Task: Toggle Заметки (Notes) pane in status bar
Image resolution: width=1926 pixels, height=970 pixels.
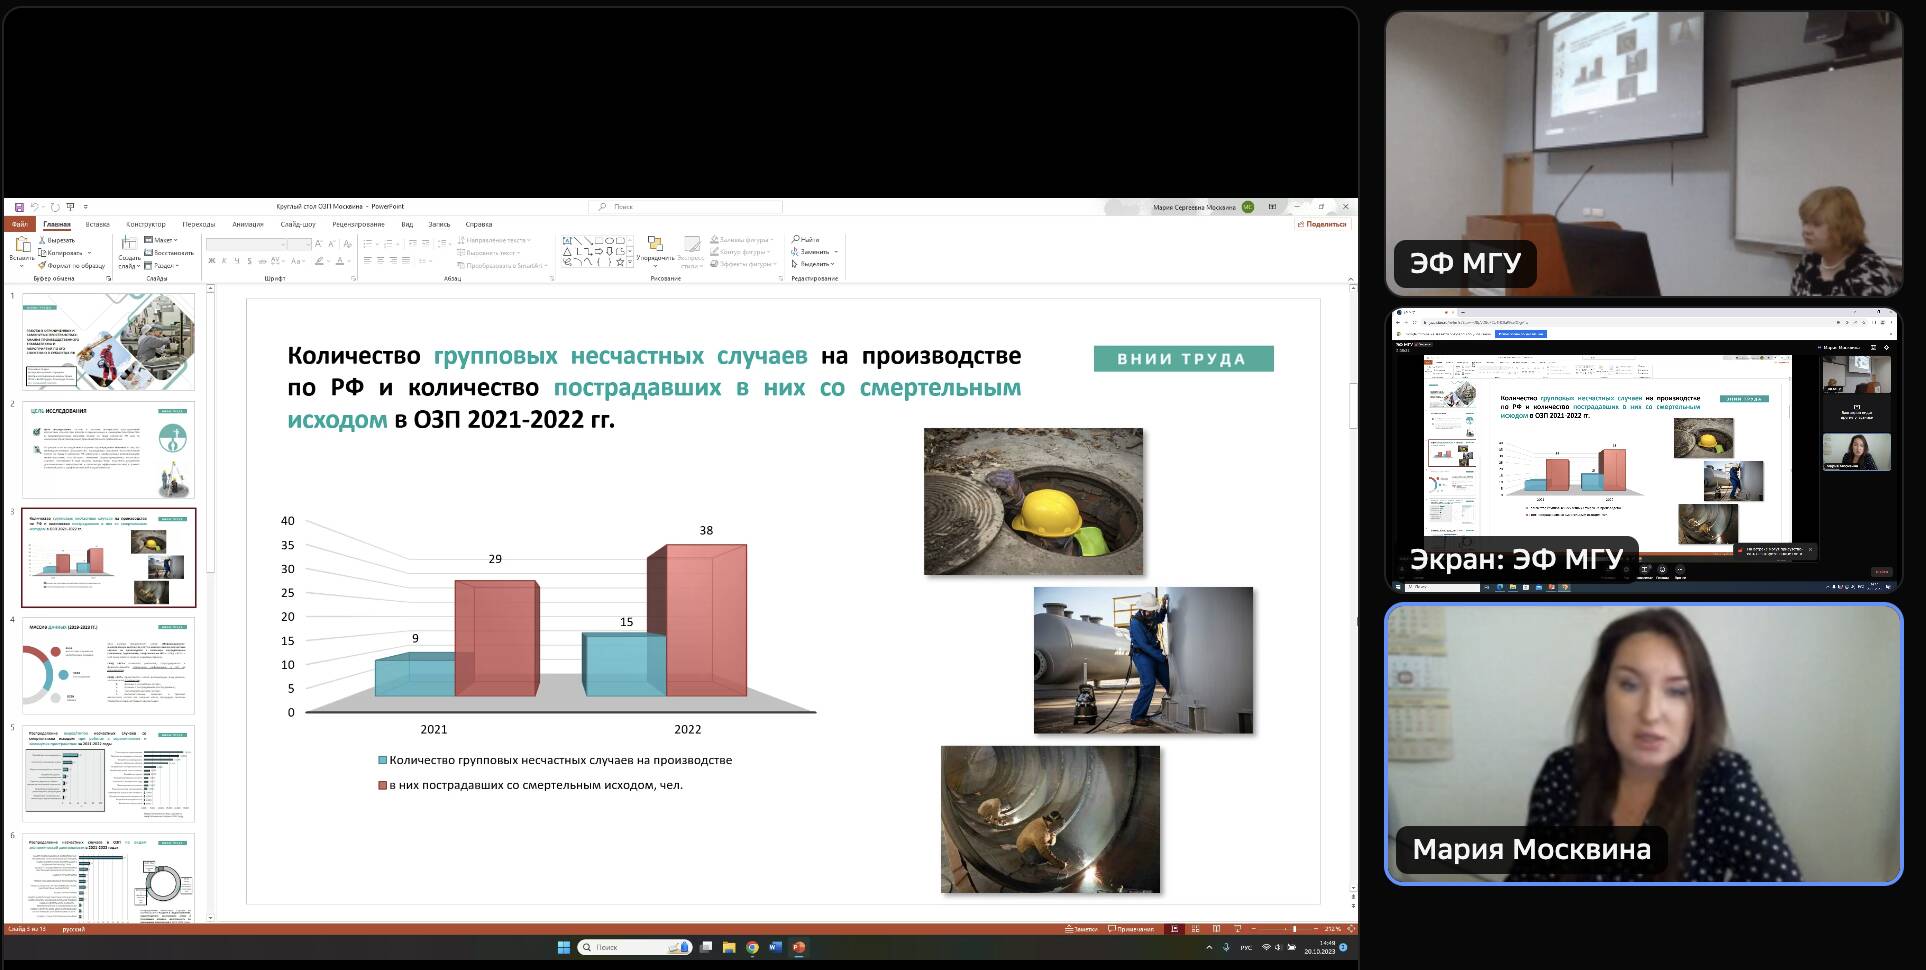Action: tap(1081, 929)
